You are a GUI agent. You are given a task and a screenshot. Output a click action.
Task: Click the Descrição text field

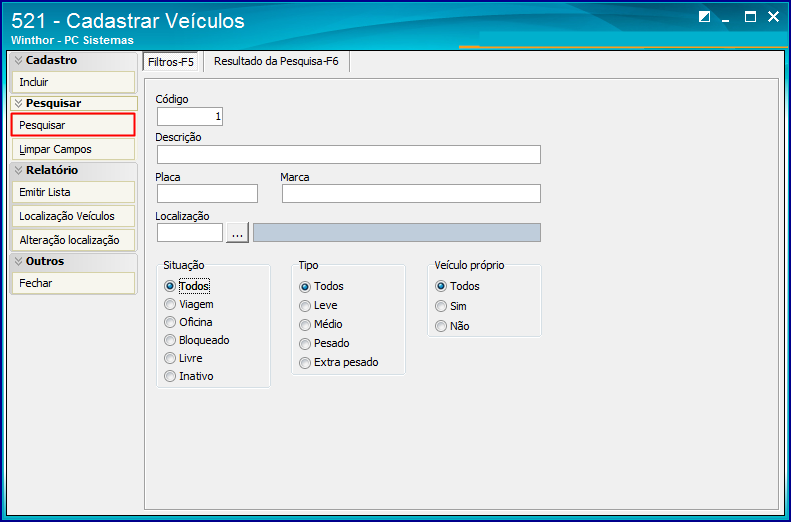[349, 154]
